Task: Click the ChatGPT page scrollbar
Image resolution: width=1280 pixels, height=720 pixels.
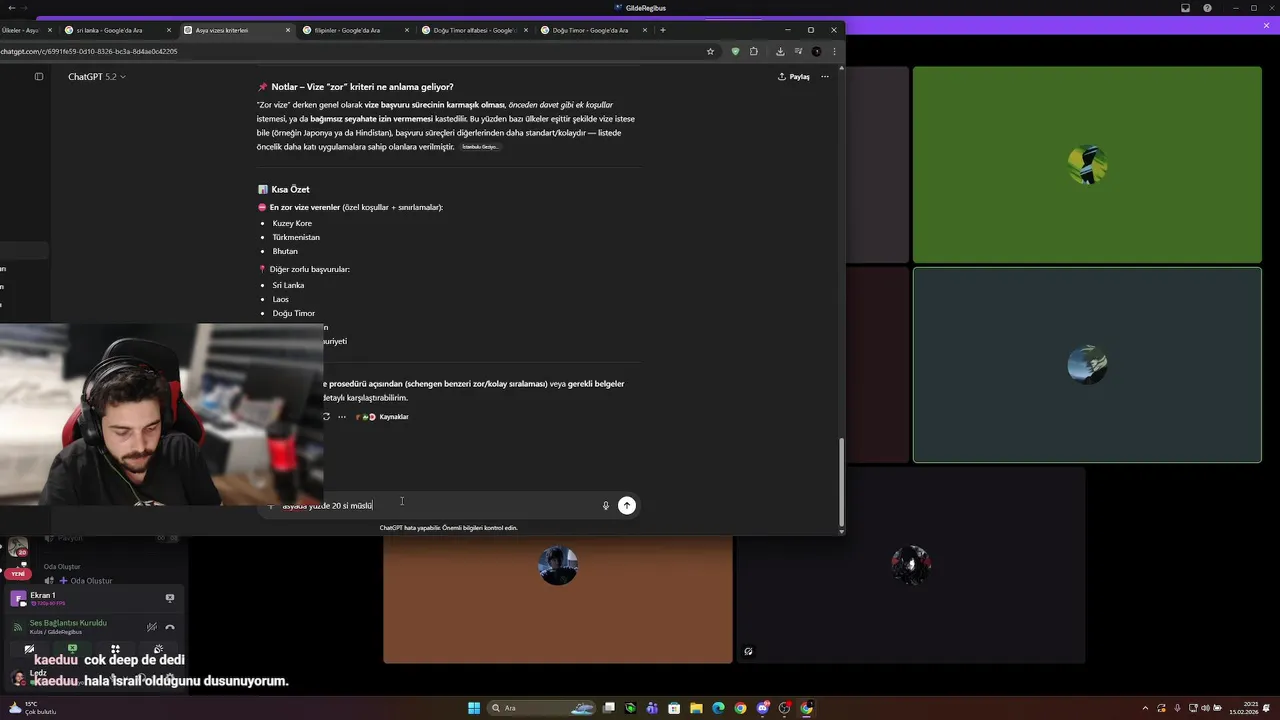Action: point(841,480)
